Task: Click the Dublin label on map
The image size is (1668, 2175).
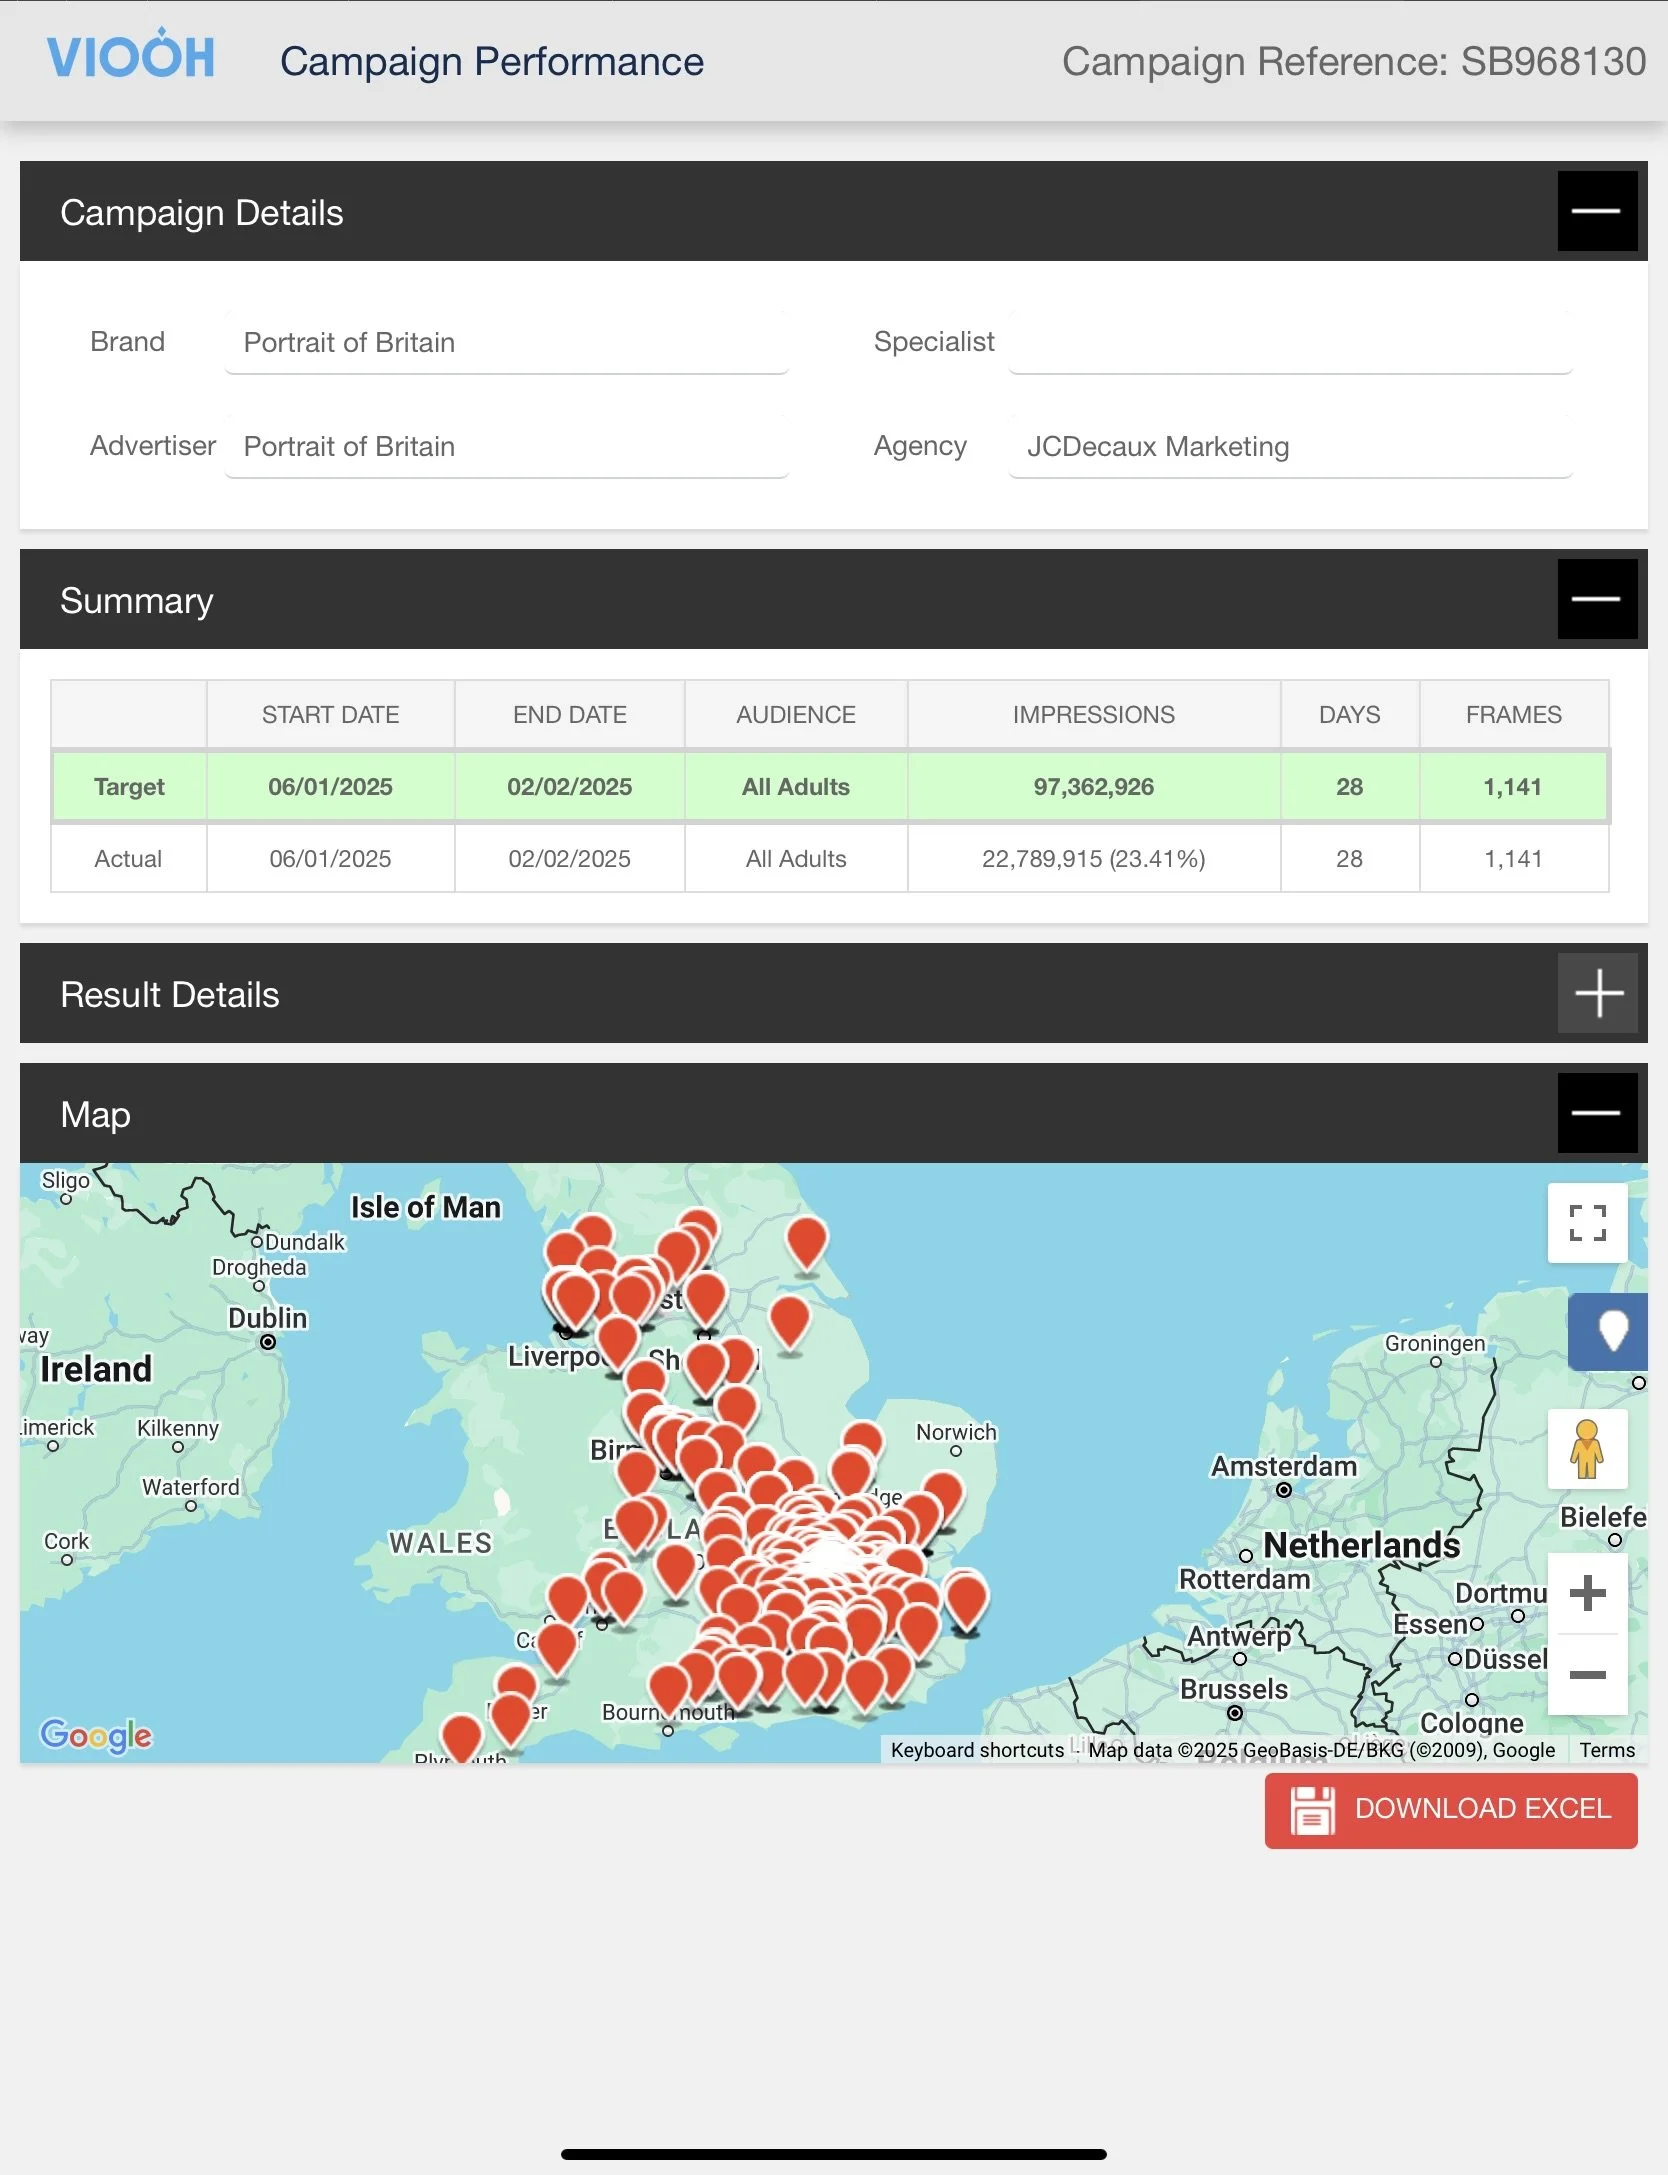Action: (268, 1318)
